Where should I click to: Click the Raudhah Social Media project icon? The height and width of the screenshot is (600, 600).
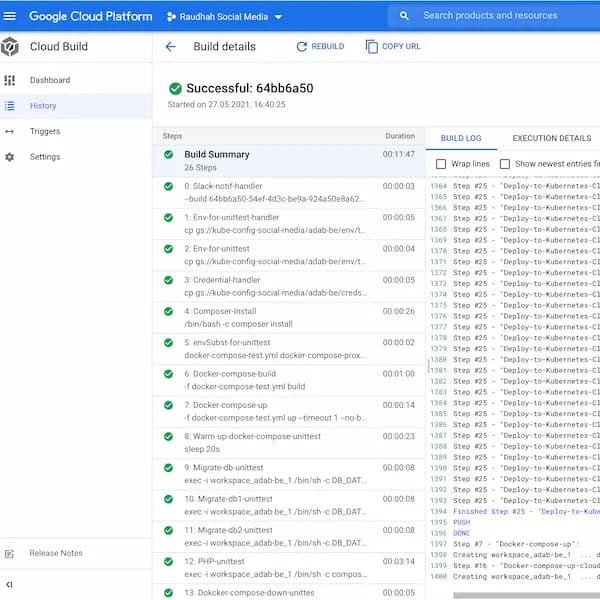(x=171, y=16)
